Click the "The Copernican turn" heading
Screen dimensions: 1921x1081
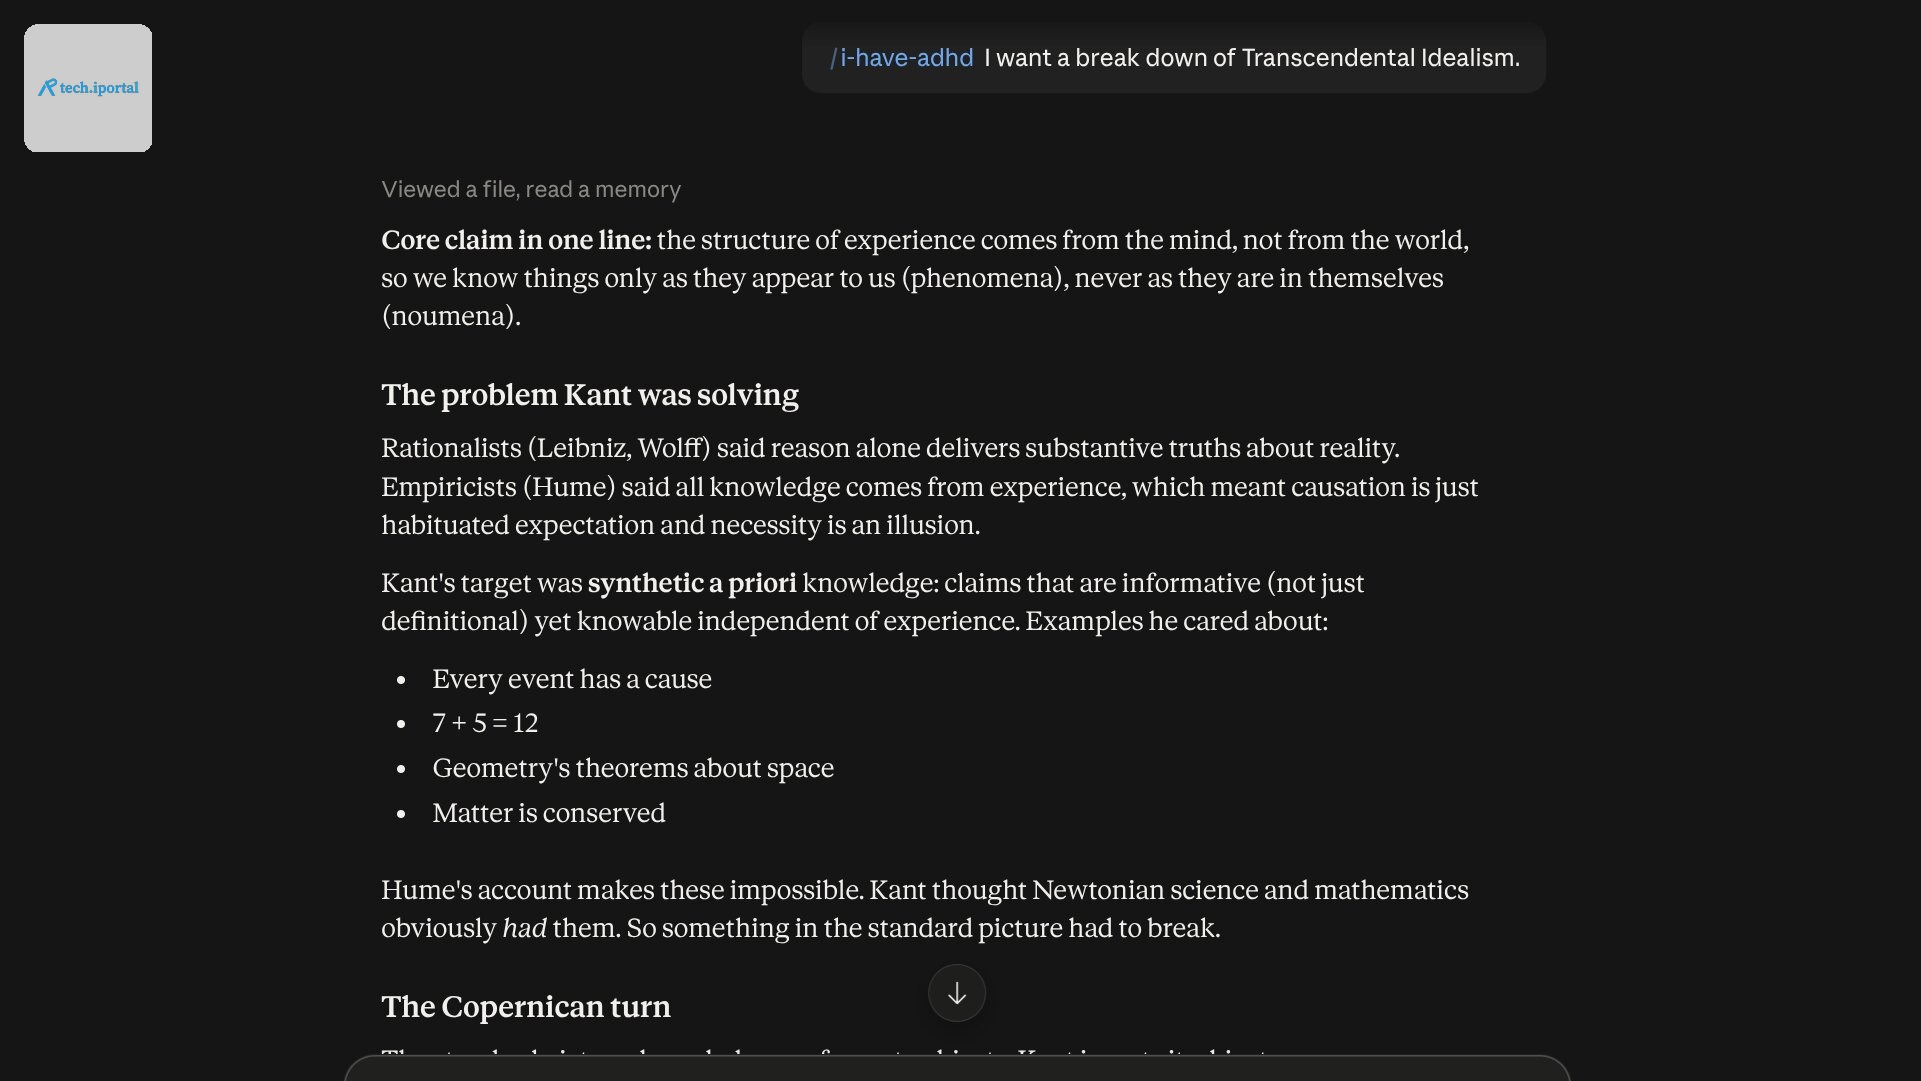(x=526, y=1007)
